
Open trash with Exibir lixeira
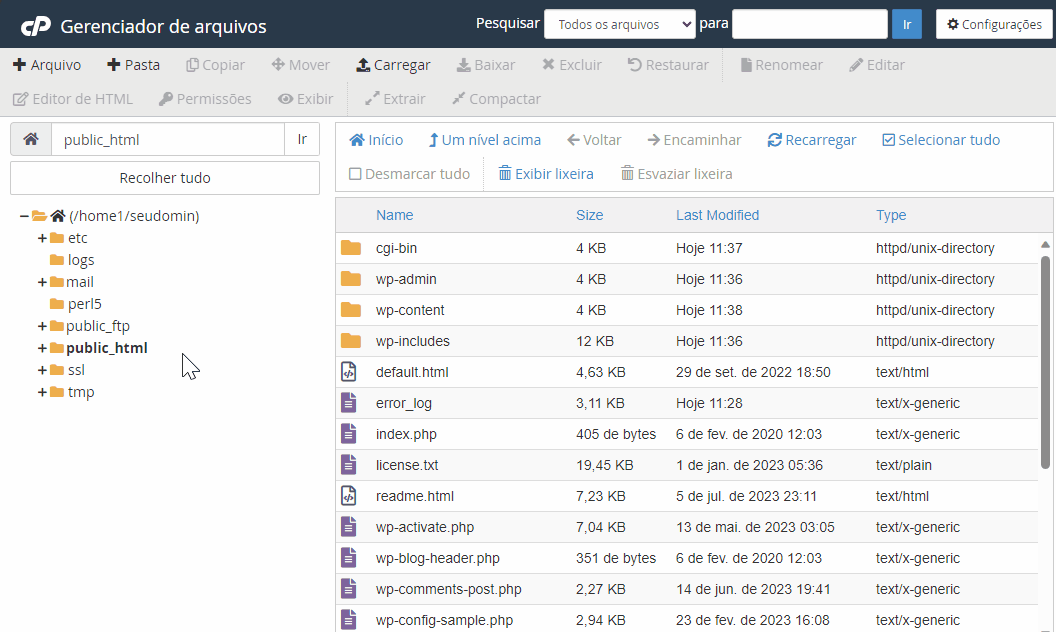(x=546, y=174)
